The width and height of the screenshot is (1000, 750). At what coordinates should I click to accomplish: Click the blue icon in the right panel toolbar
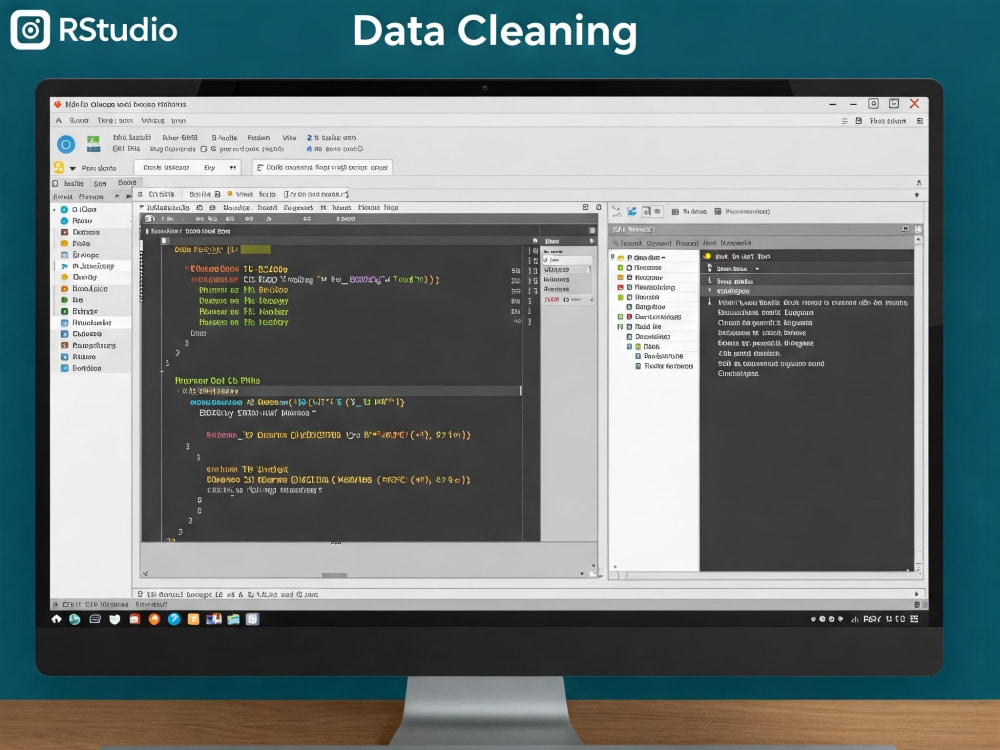(x=631, y=212)
